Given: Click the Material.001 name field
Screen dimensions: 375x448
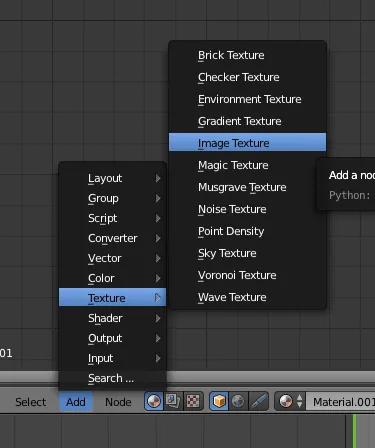Looking at the screenshot, I should click(341, 402).
